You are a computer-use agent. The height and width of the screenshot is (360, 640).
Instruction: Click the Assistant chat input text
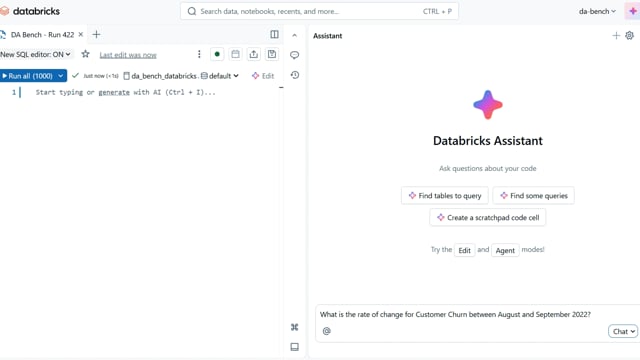(455, 314)
